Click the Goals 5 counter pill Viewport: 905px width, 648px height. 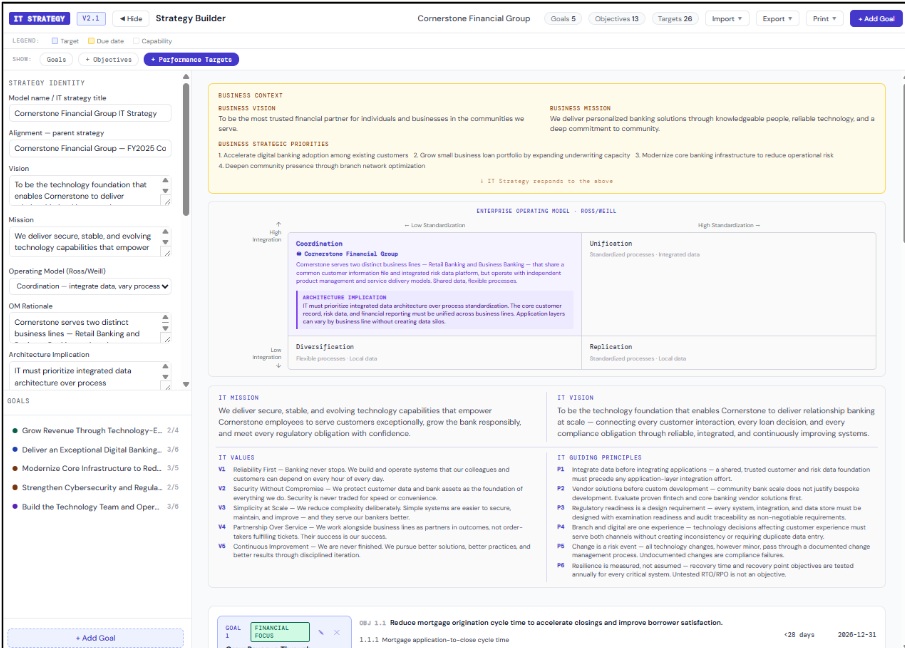point(563,18)
